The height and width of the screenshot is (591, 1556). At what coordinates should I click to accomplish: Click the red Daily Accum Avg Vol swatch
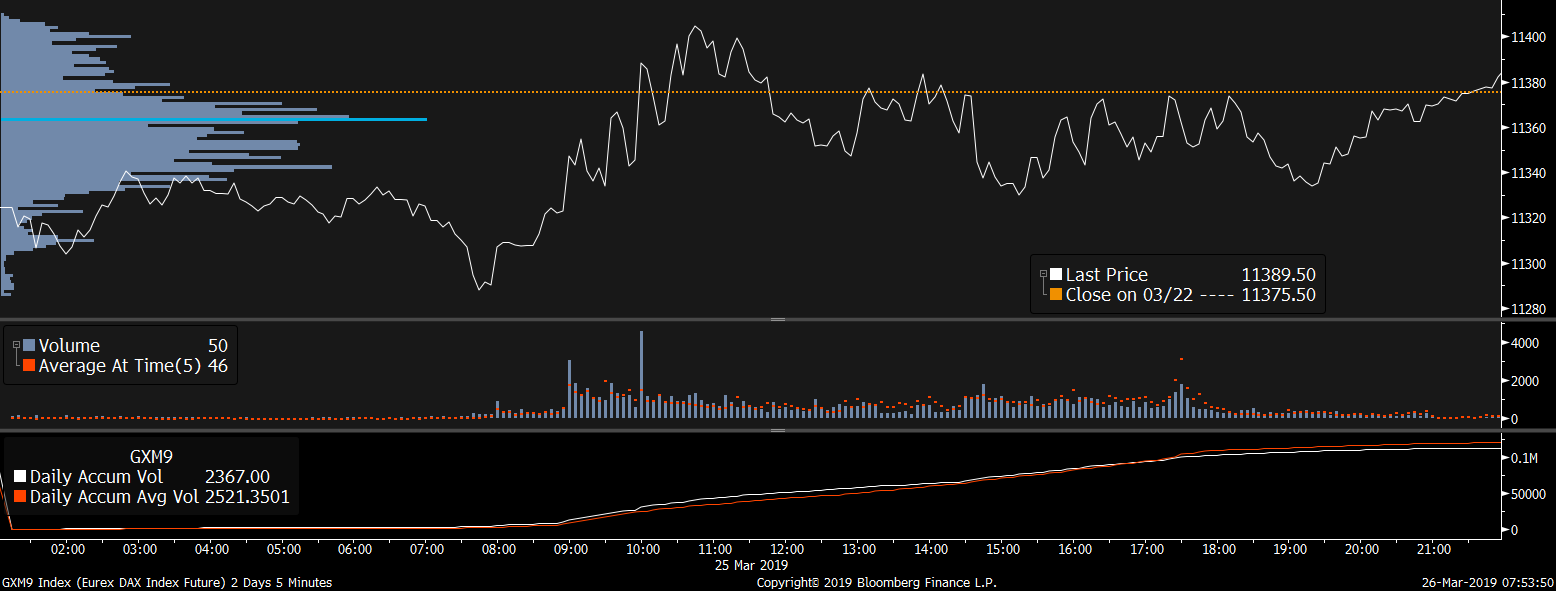(x=21, y=496)
